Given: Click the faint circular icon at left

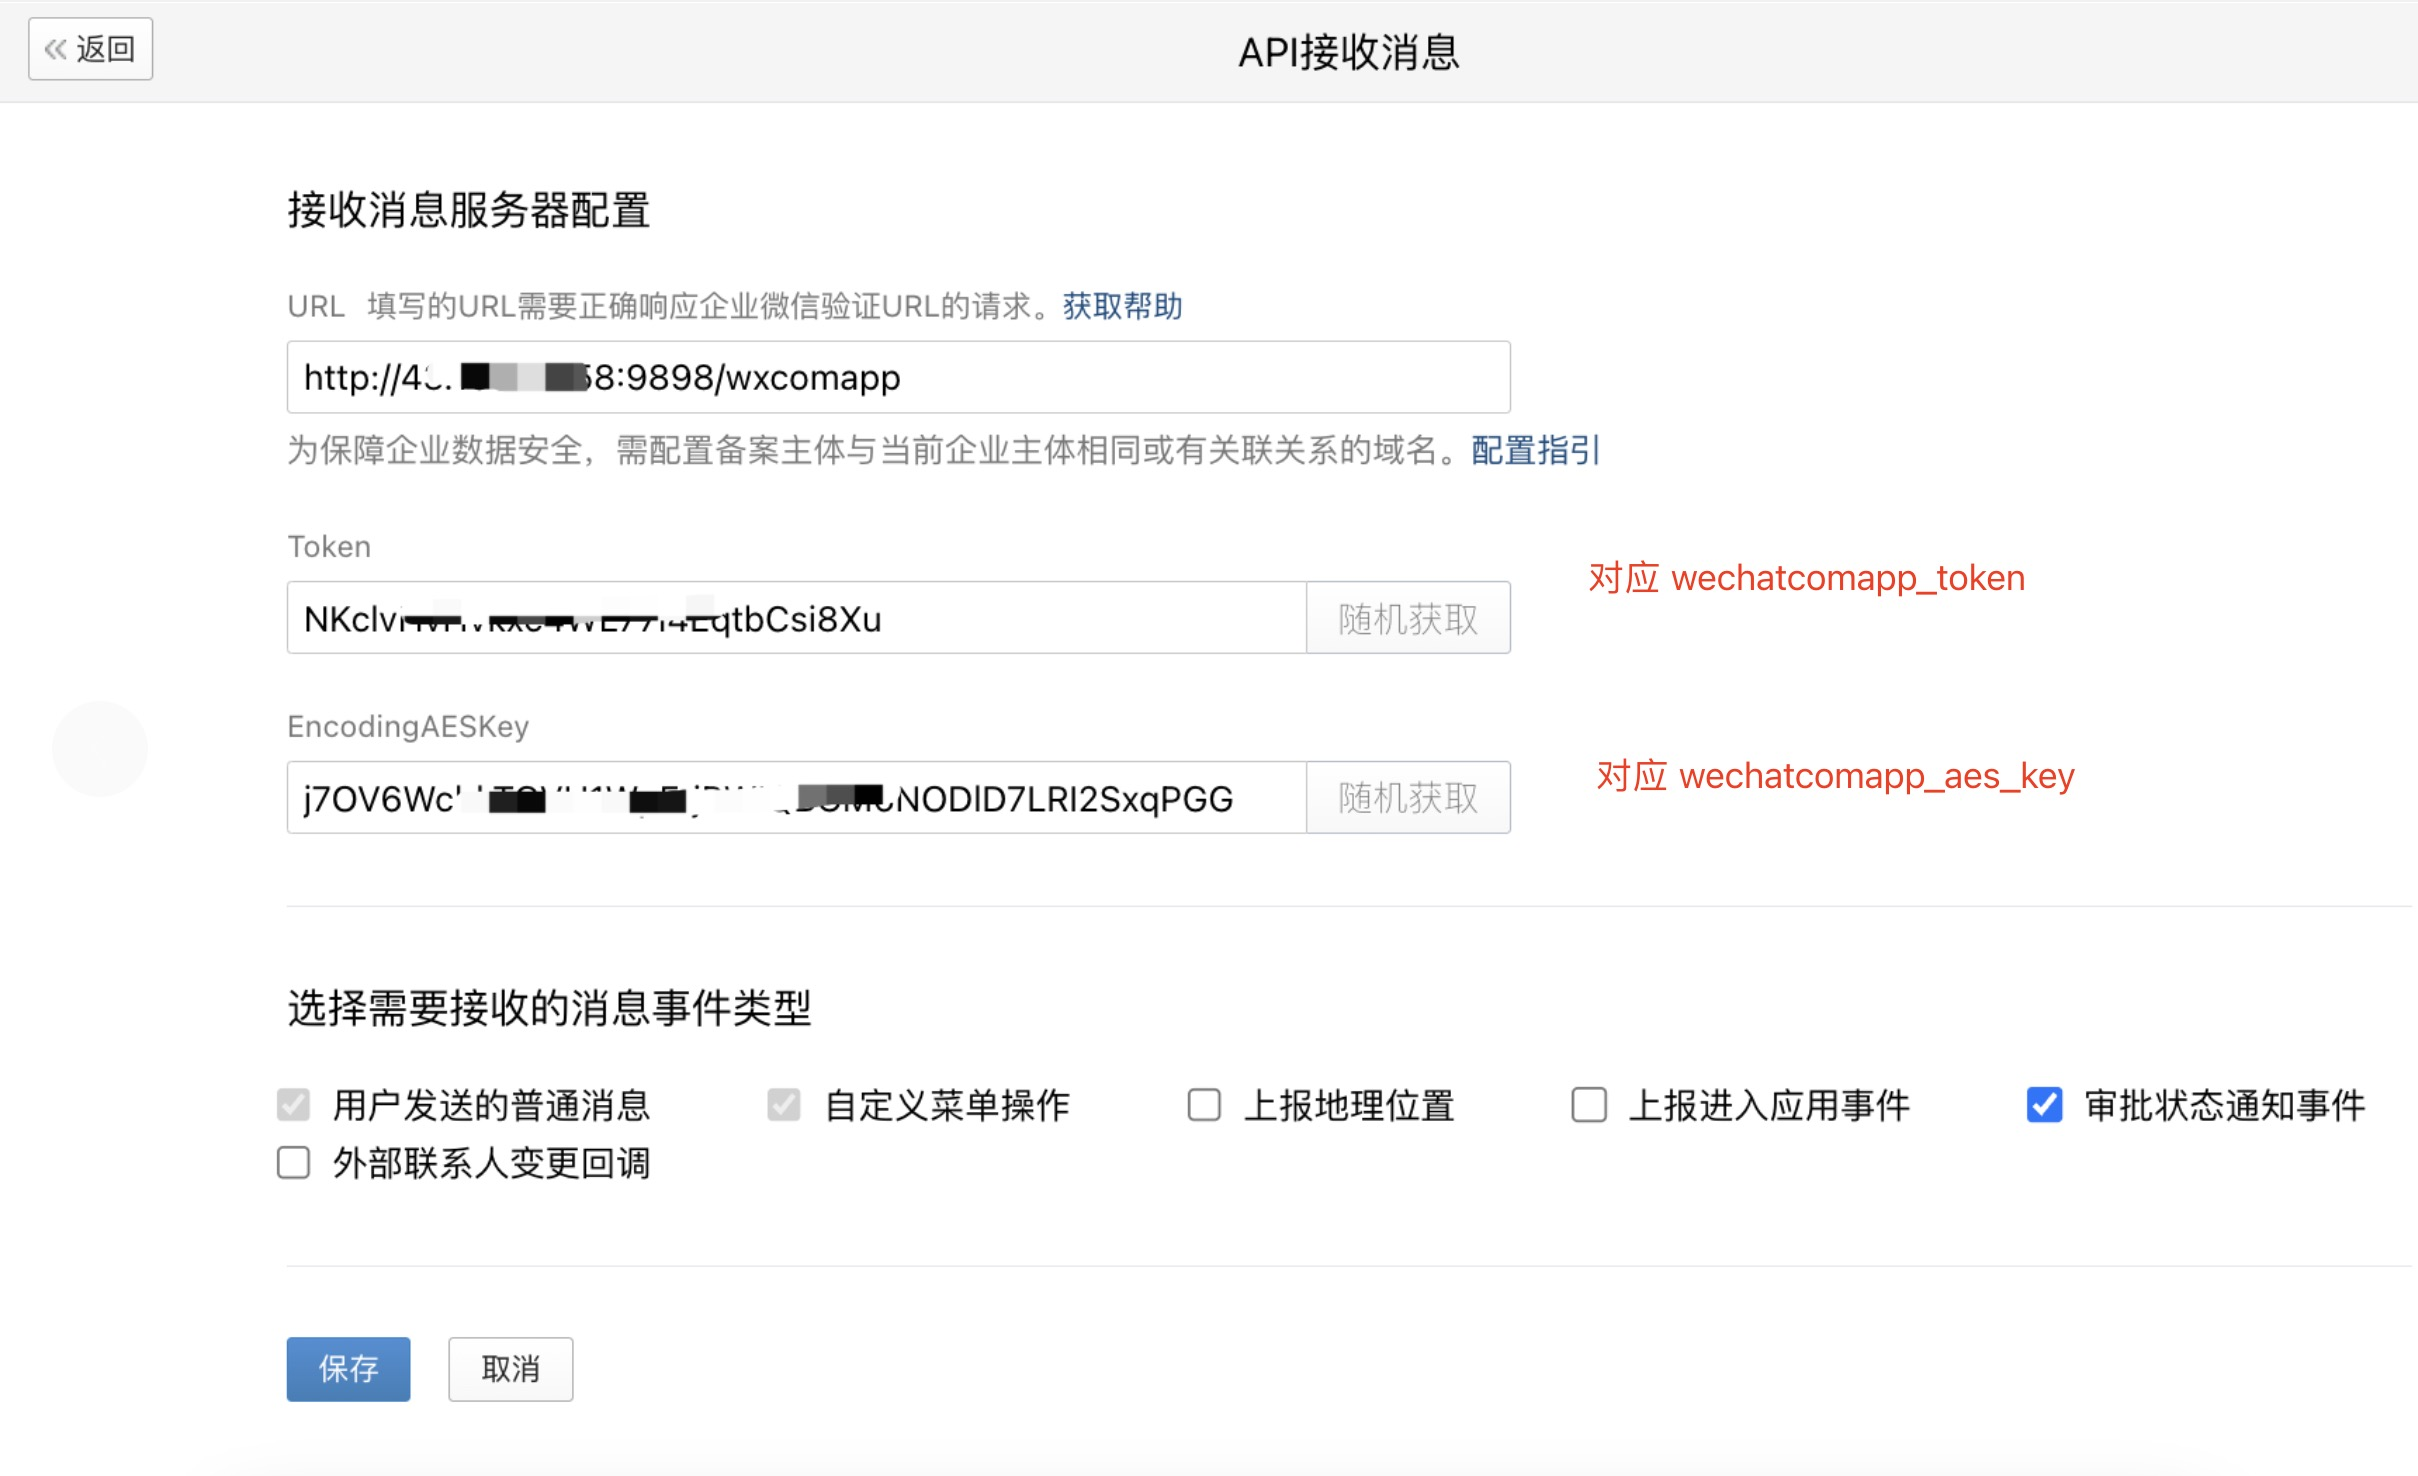Looking at the screenshot, I should click(100, 749).
